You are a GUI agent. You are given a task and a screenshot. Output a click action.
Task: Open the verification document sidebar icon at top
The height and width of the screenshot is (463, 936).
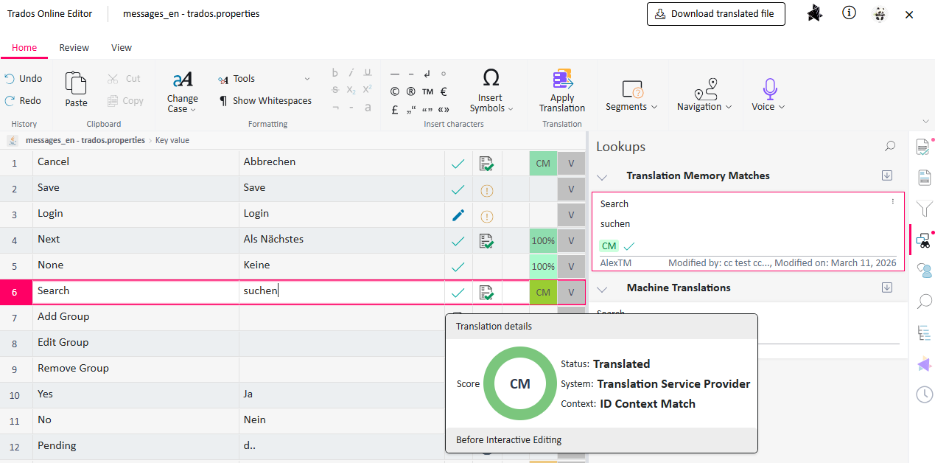[x=923, y=146]
